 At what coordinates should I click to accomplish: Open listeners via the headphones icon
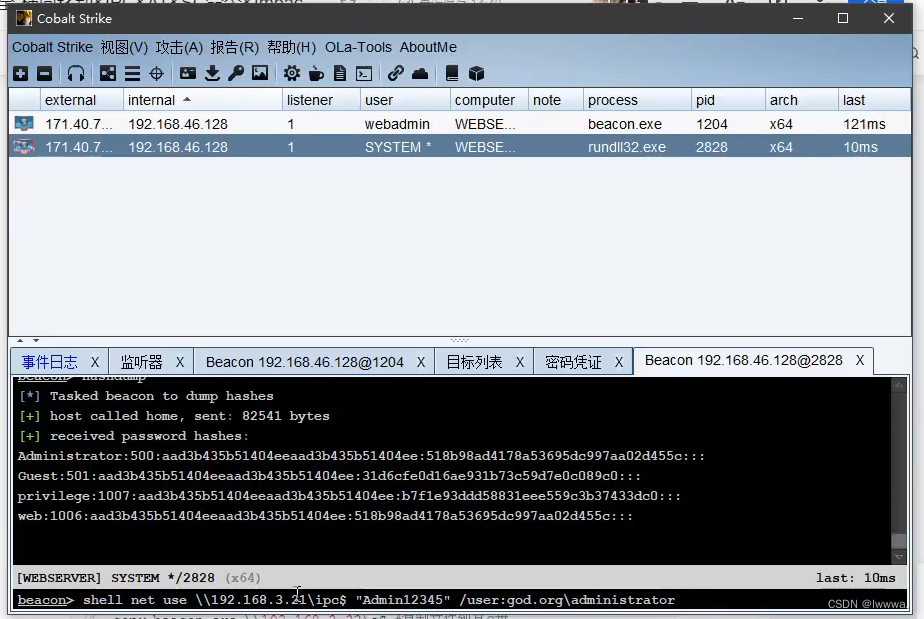coord(76,74)
